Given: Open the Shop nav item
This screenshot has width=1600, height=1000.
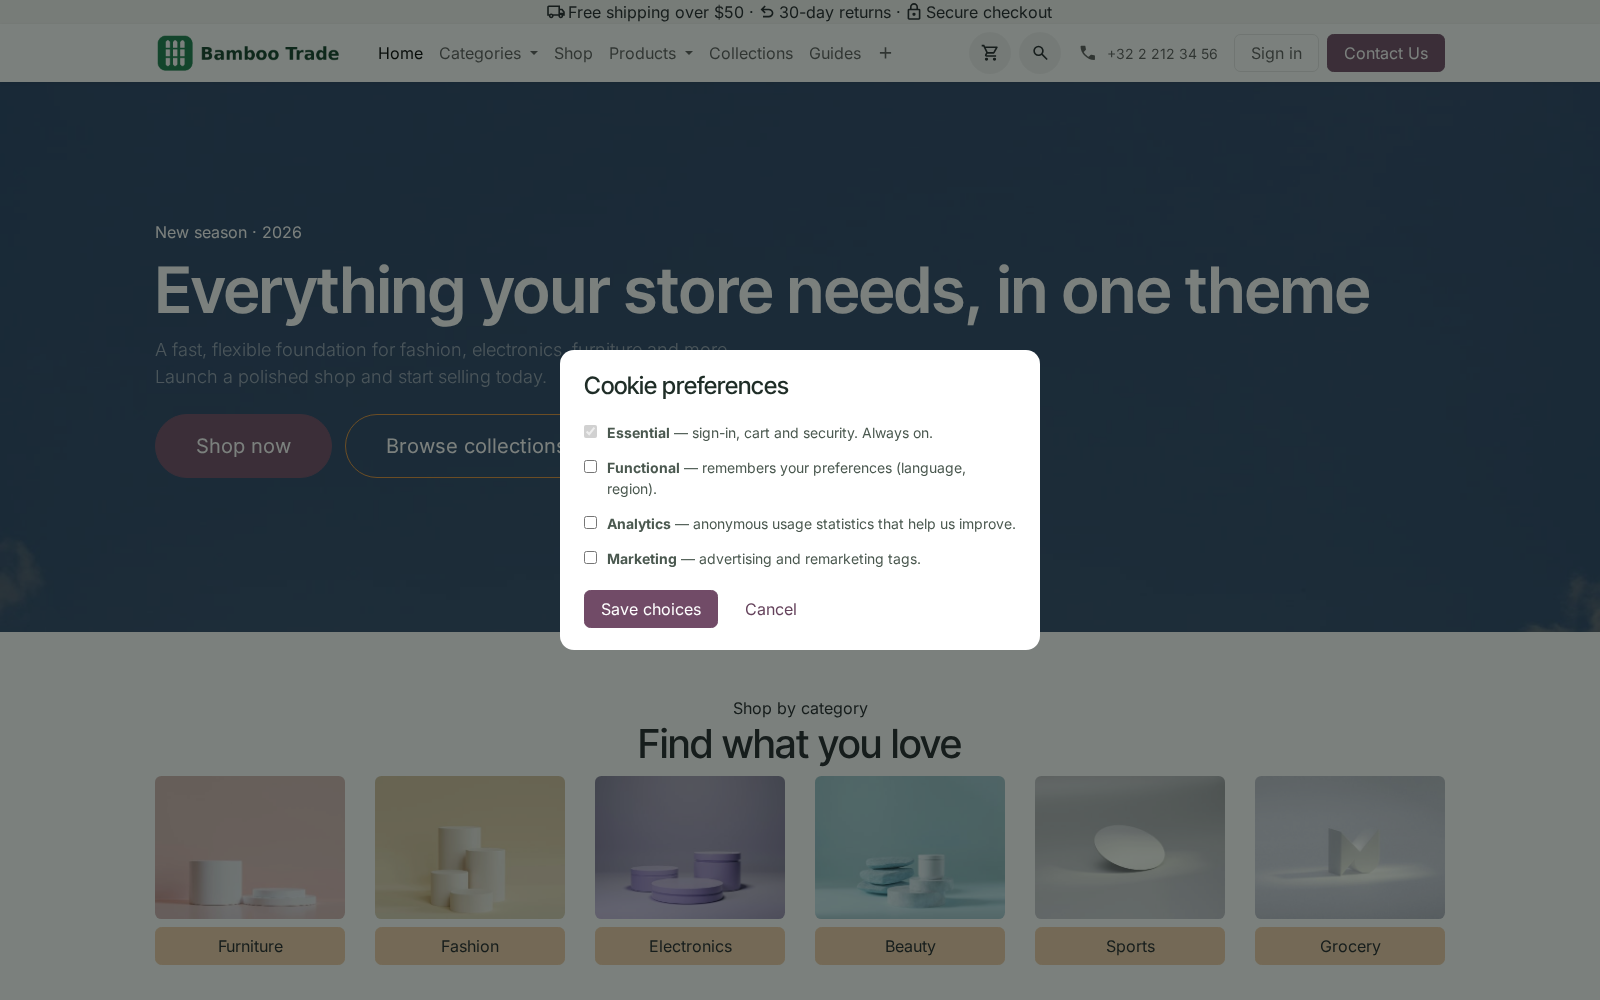Looking at the screenshot, I should 573,53.
